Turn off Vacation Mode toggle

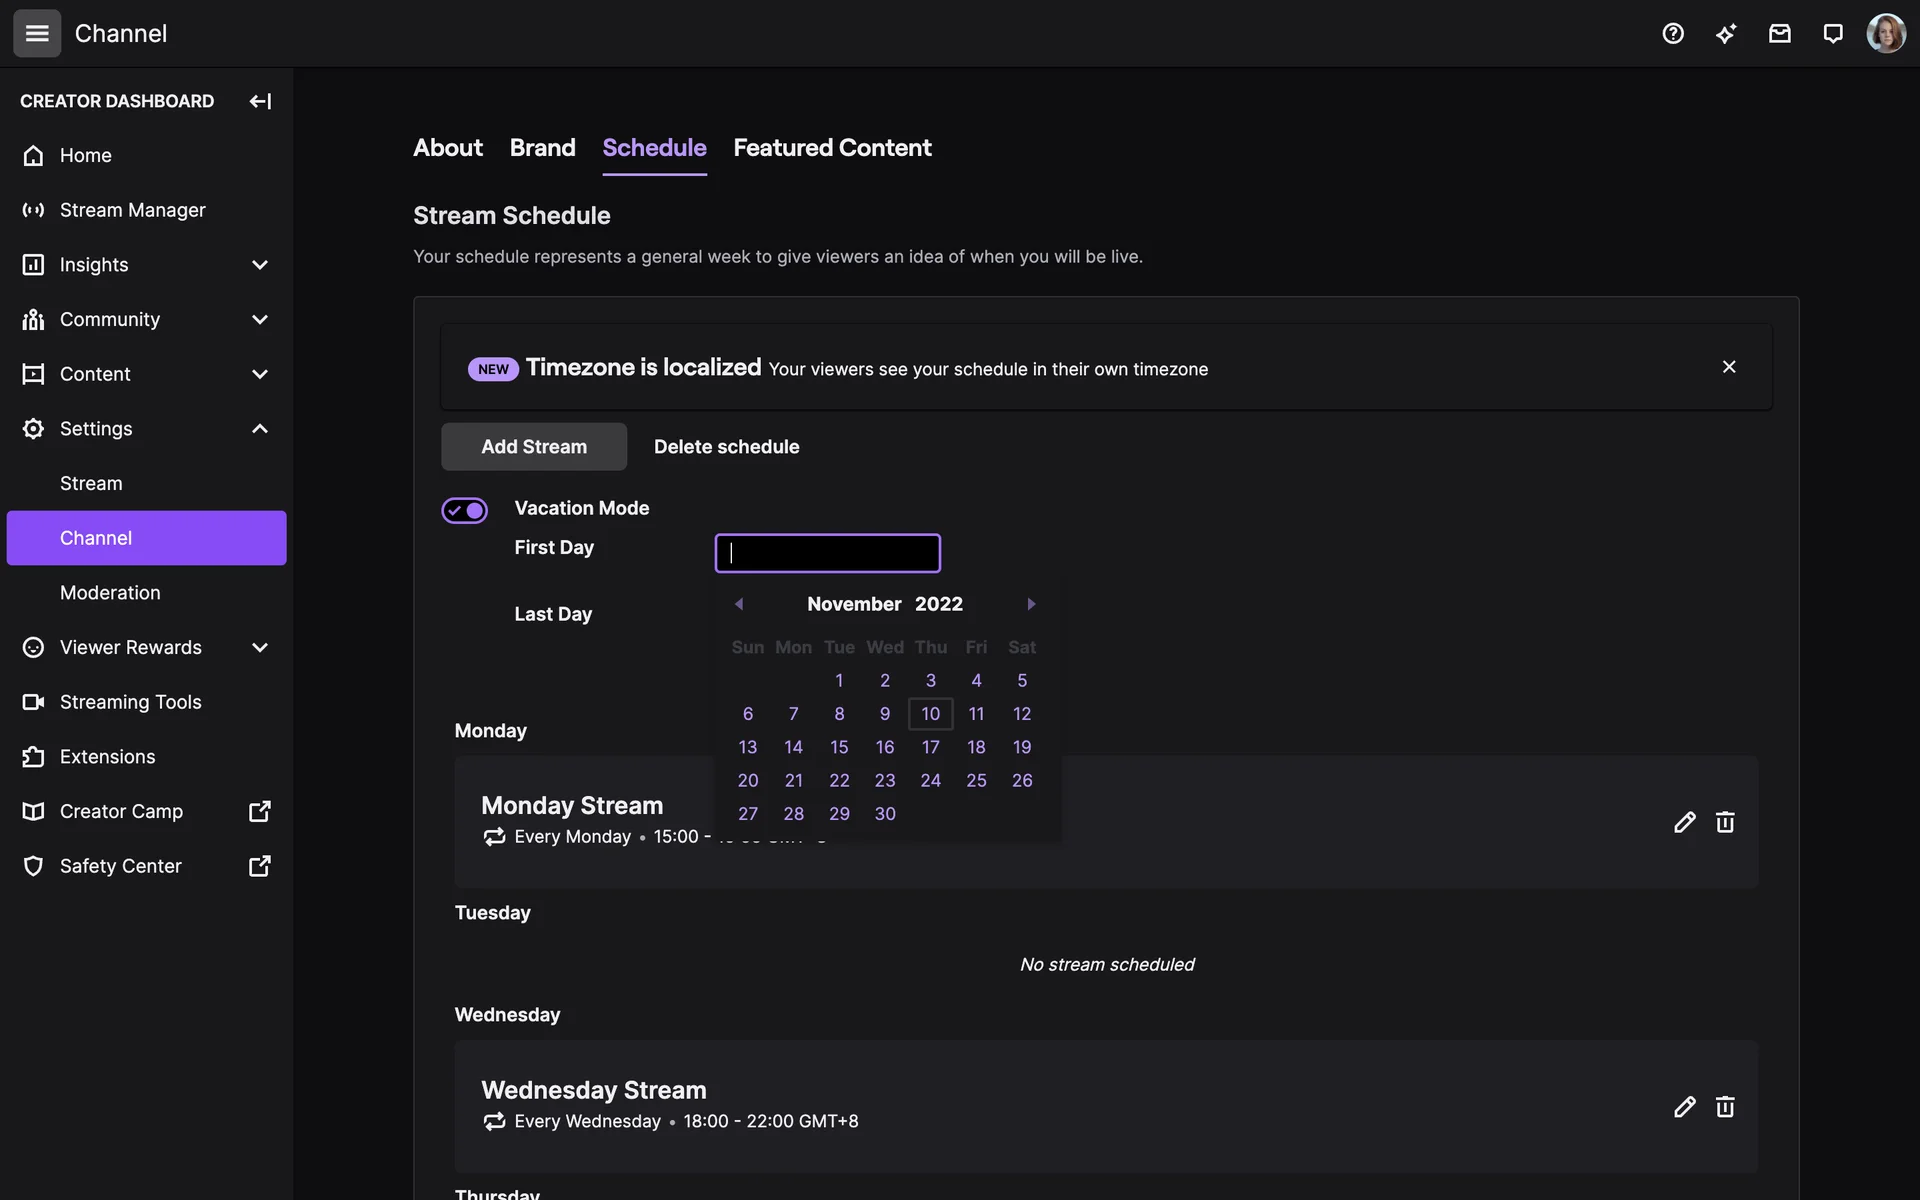(465, 510)
